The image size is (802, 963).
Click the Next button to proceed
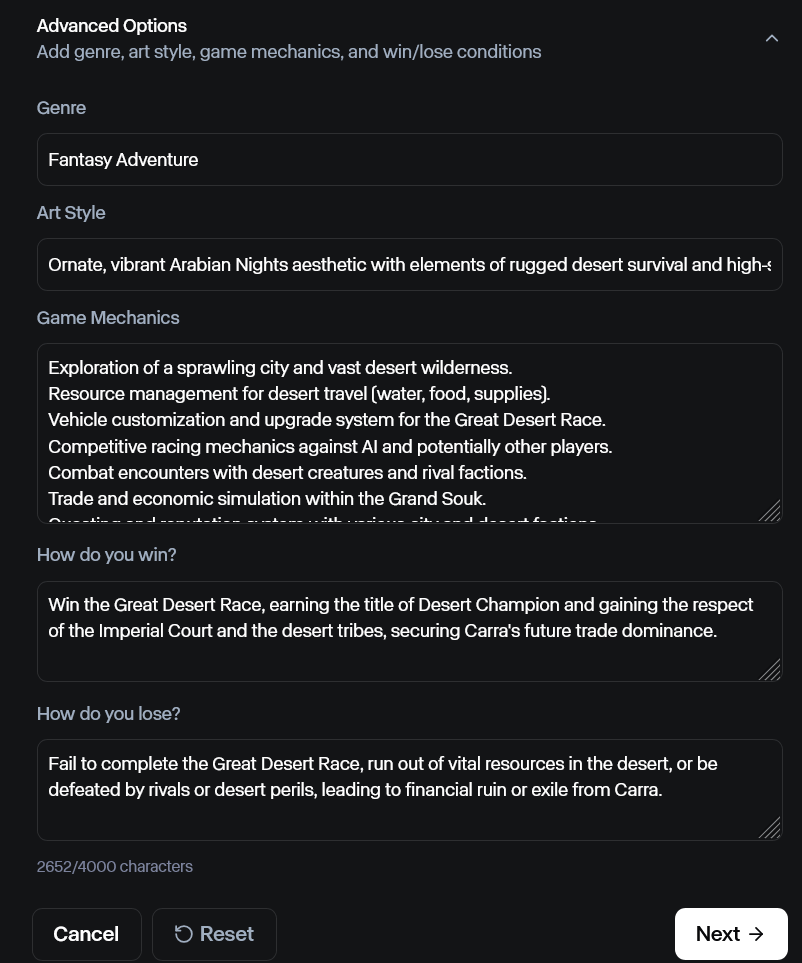pos(731,933)
